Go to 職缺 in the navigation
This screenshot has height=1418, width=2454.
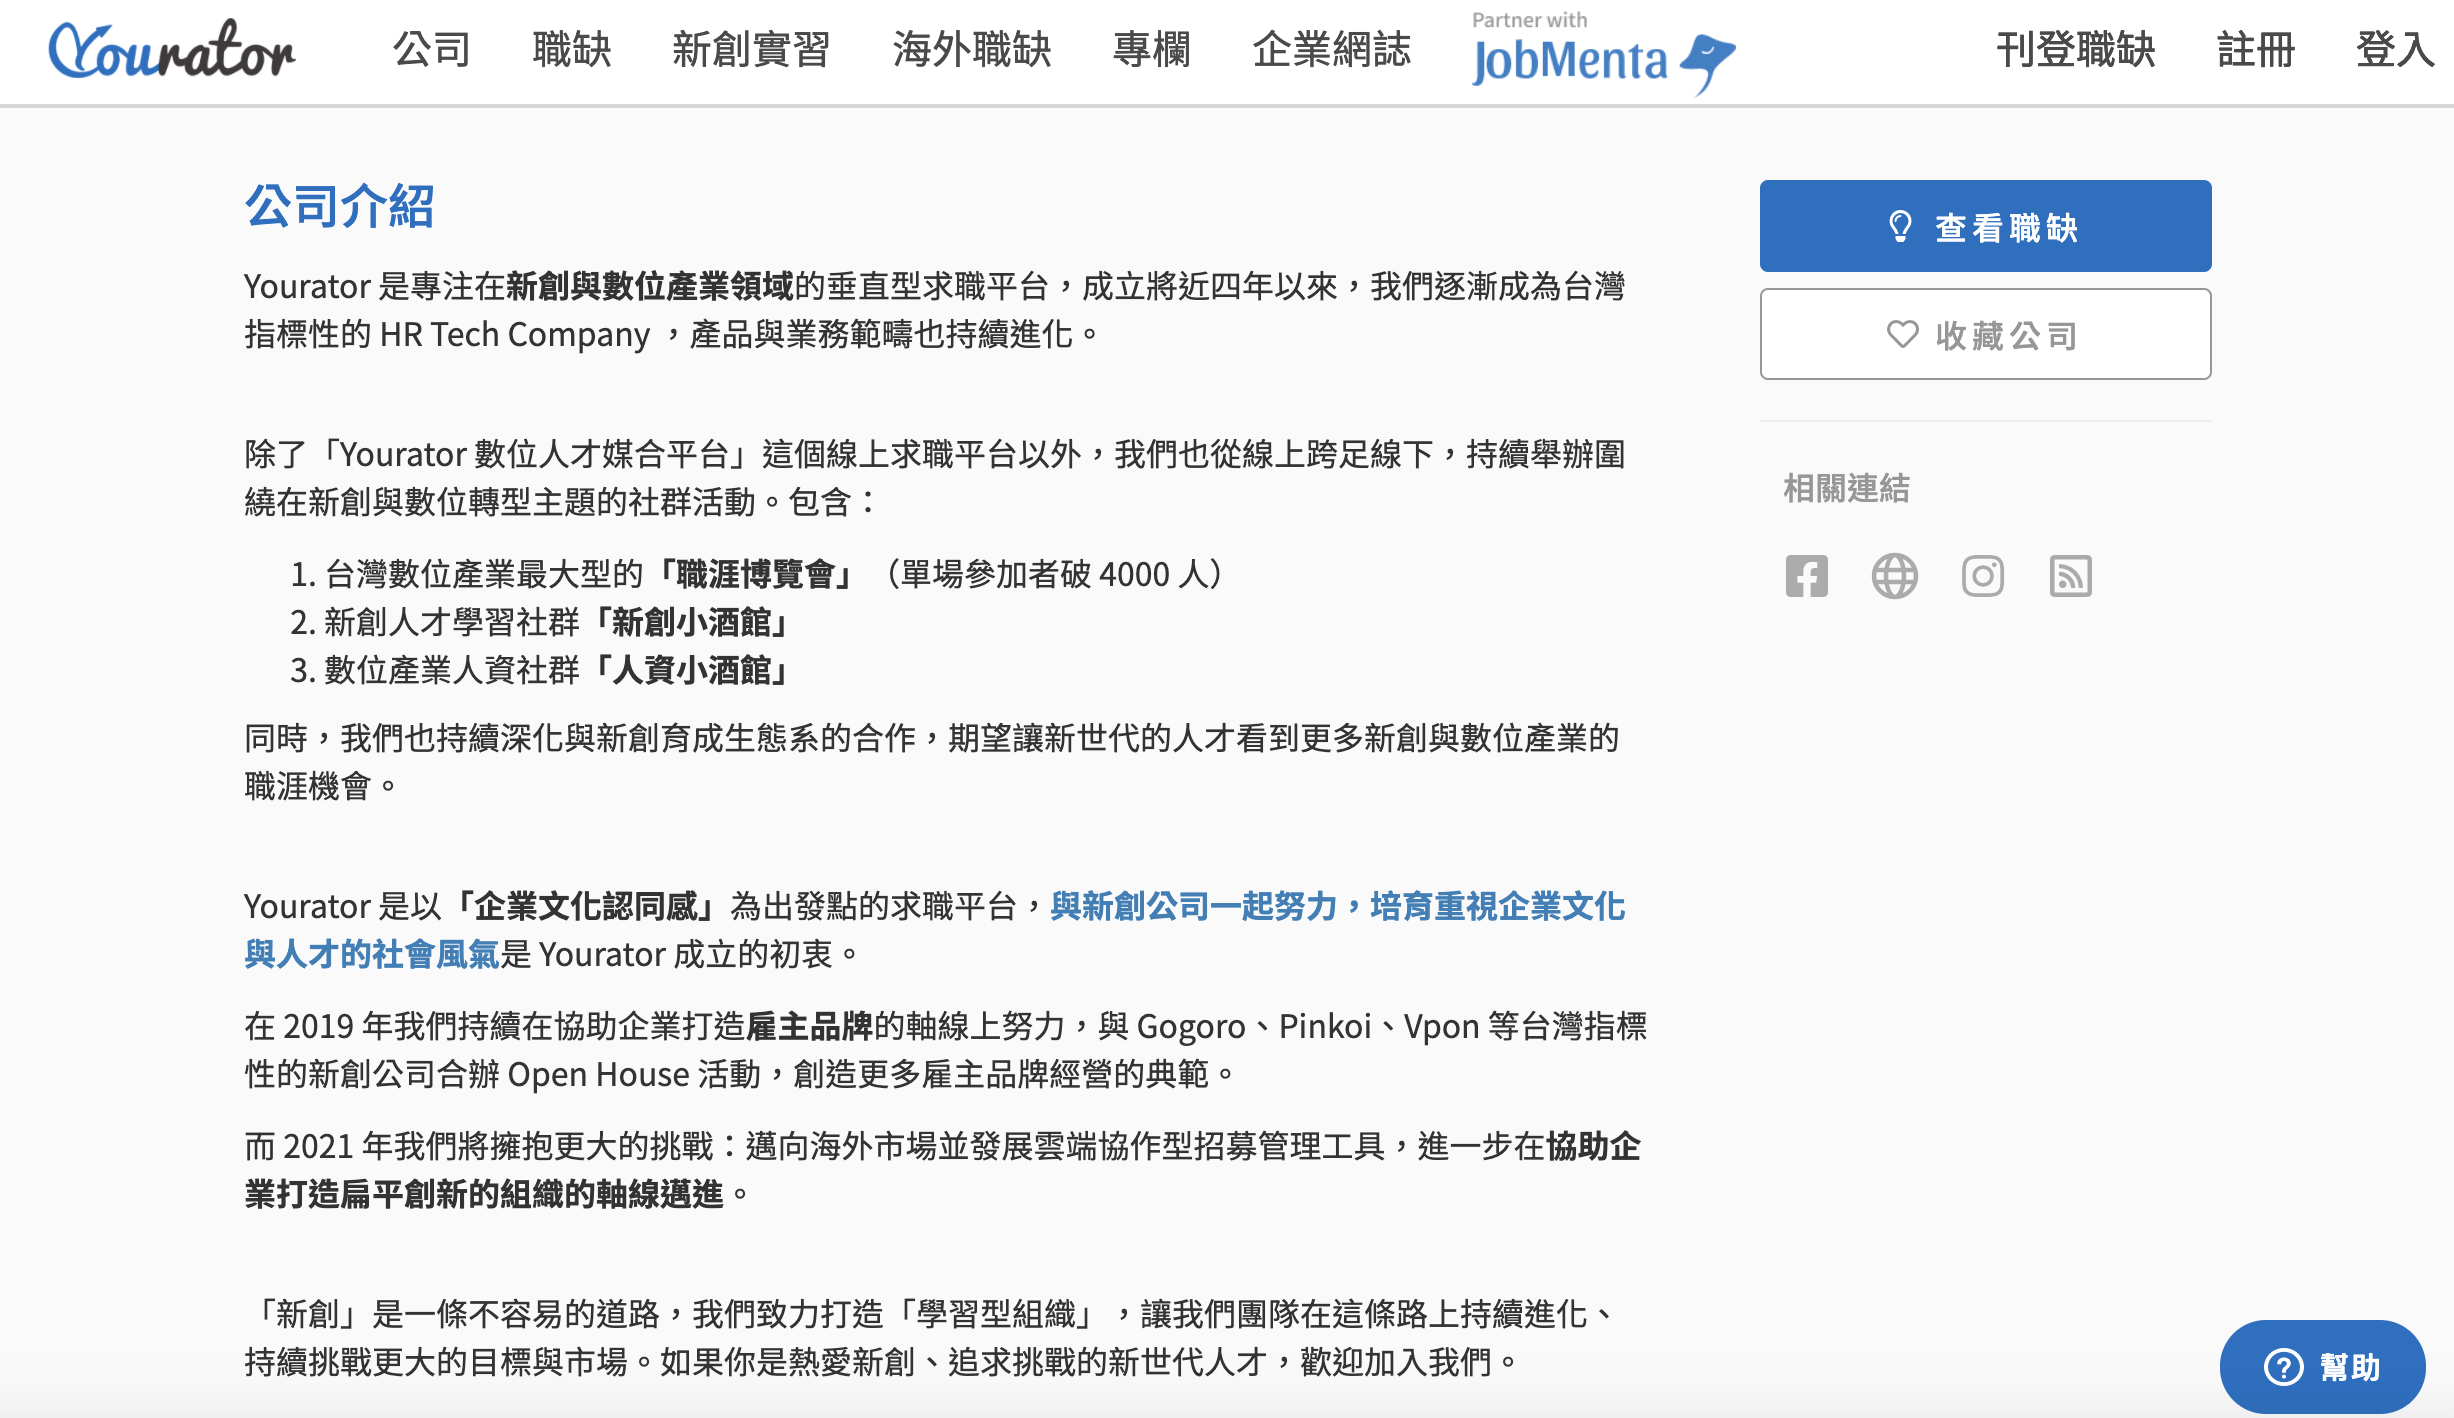[572, 49]
